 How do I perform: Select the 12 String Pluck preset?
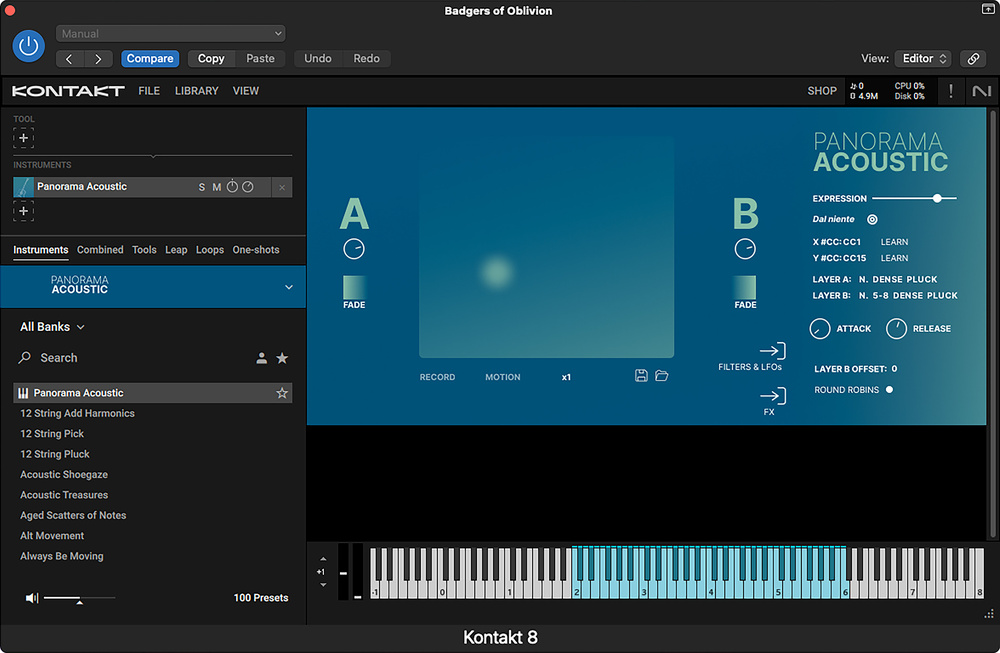[x=55, y=454]
